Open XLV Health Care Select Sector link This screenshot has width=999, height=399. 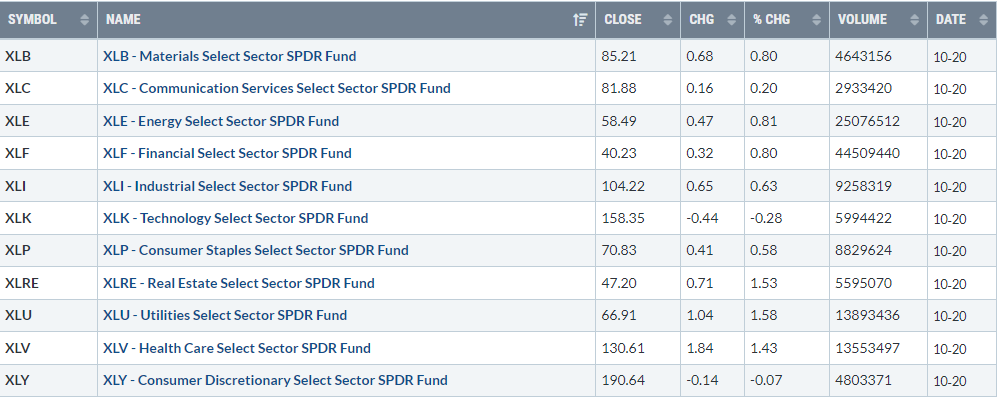pyautogui.click(x=237, y=348)
